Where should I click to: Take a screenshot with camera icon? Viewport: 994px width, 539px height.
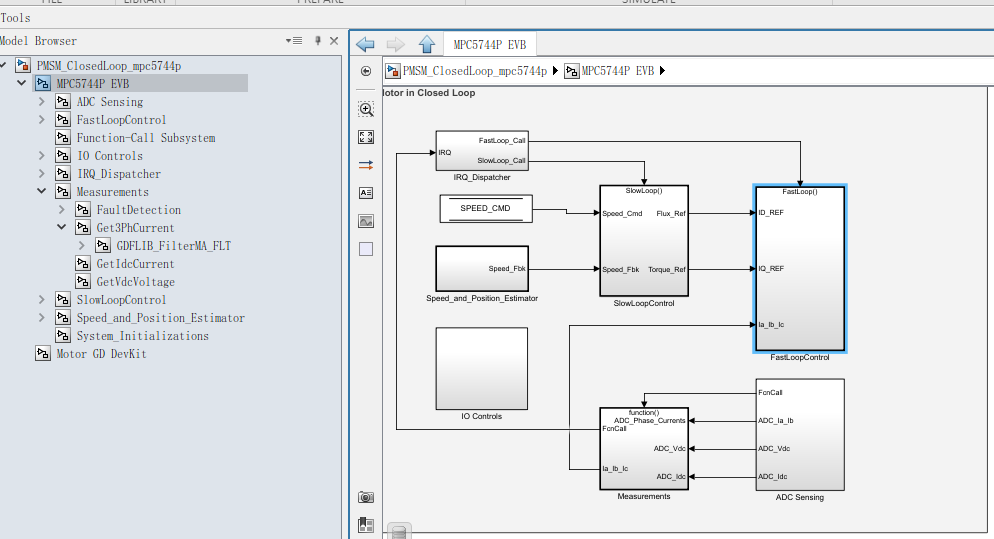tap(366, 497)
